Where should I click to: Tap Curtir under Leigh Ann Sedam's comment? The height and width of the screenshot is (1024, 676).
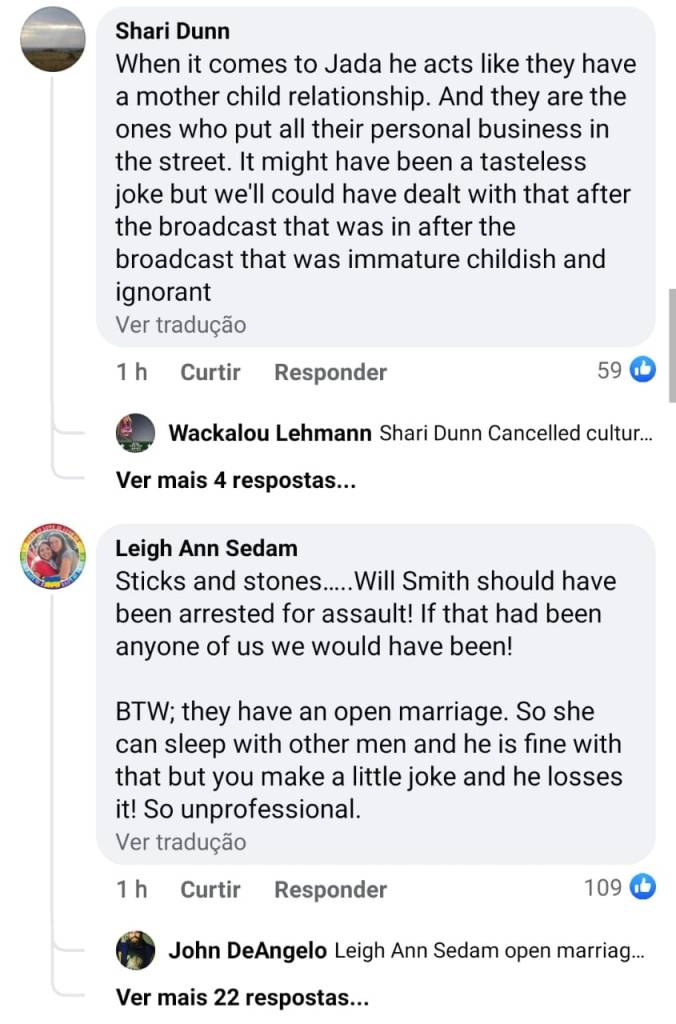210,889
